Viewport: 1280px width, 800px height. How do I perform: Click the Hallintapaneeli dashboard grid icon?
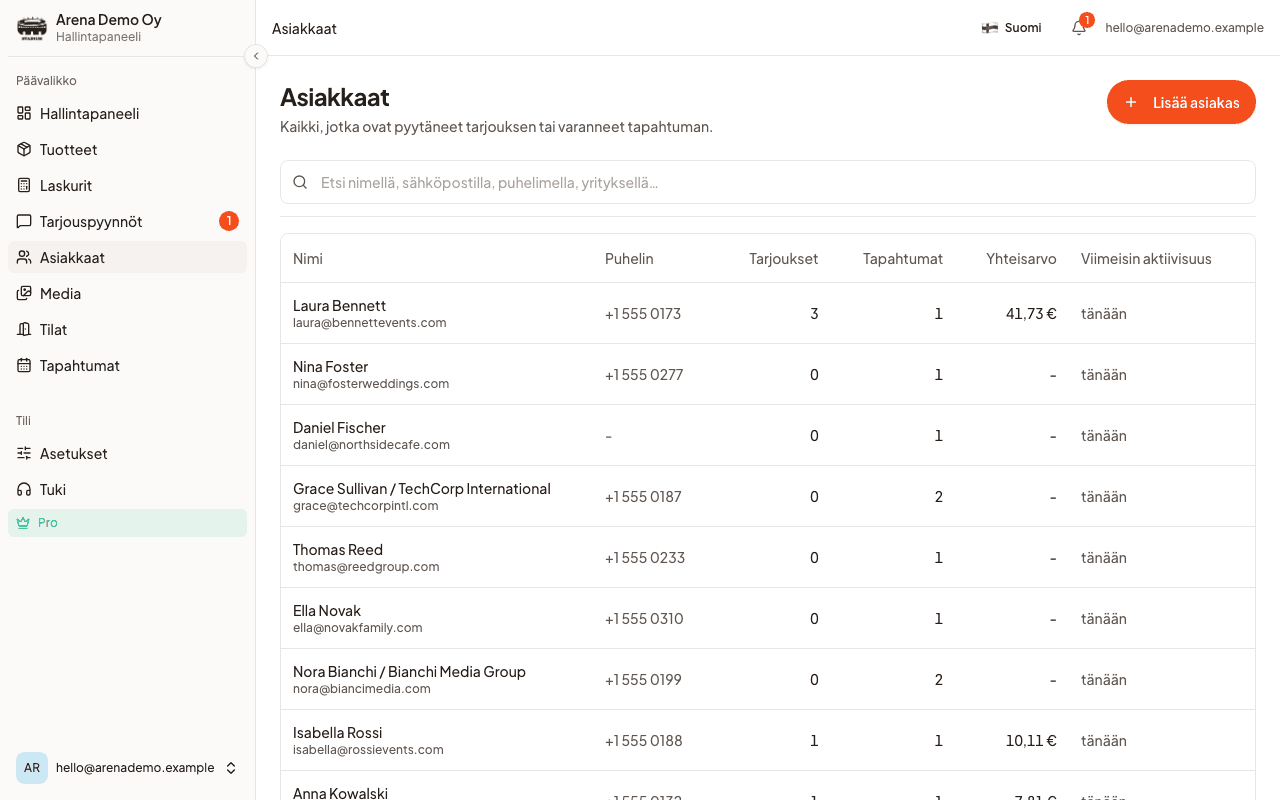(x=24, y=114)
